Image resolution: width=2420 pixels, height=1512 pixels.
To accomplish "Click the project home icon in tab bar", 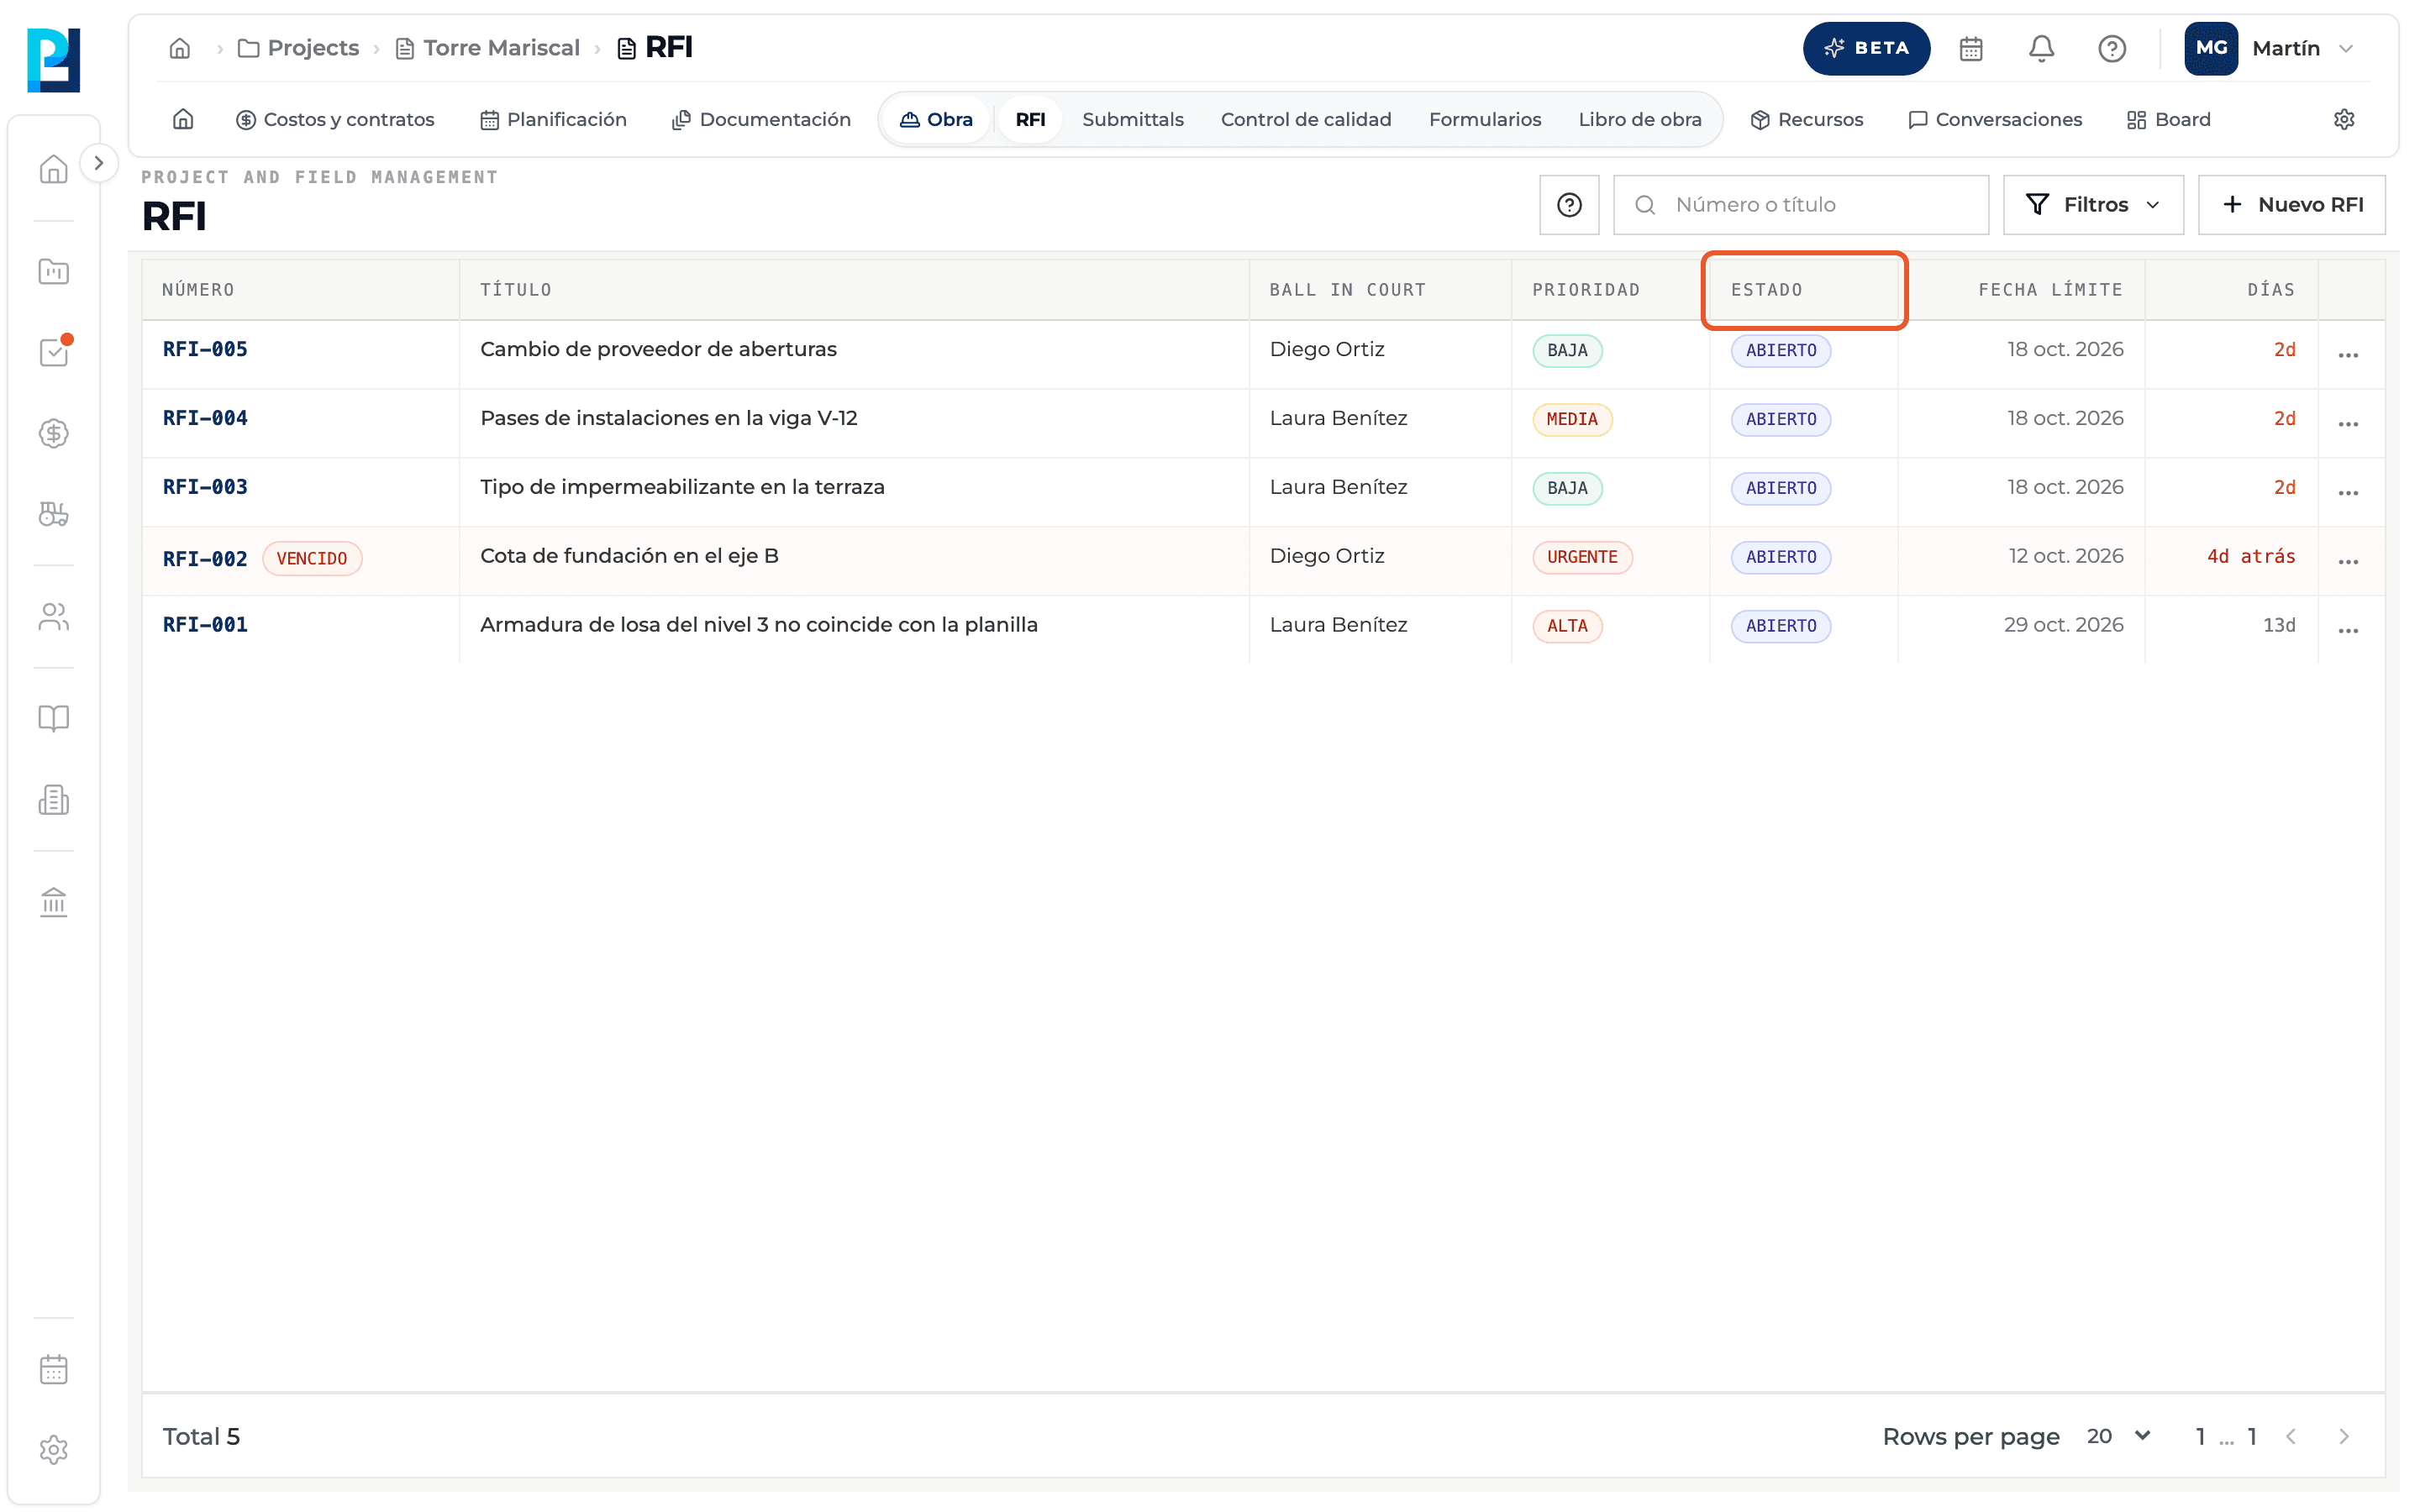I will [183, 120].
